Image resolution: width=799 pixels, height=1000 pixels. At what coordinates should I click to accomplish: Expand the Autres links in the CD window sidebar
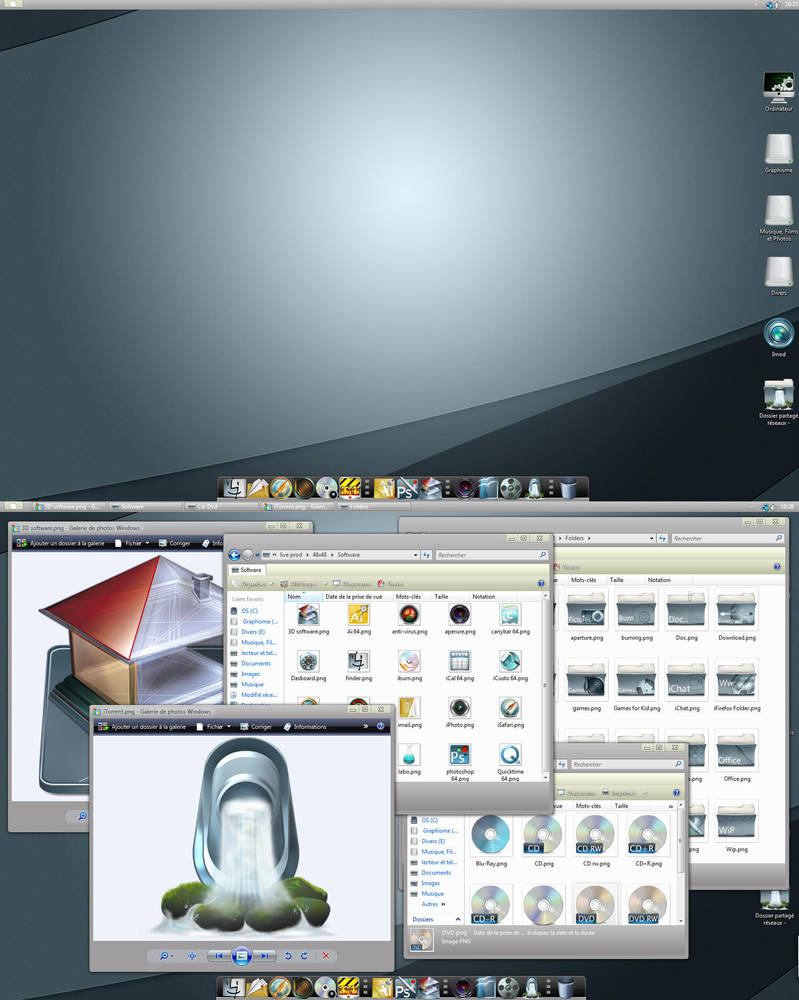(434, 904)
